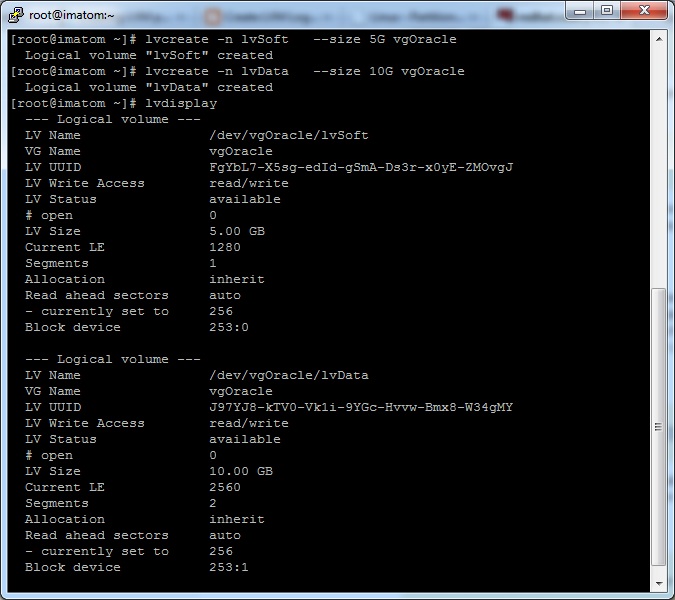Click 'Logical volume "lvSoft" created' message

149,55
